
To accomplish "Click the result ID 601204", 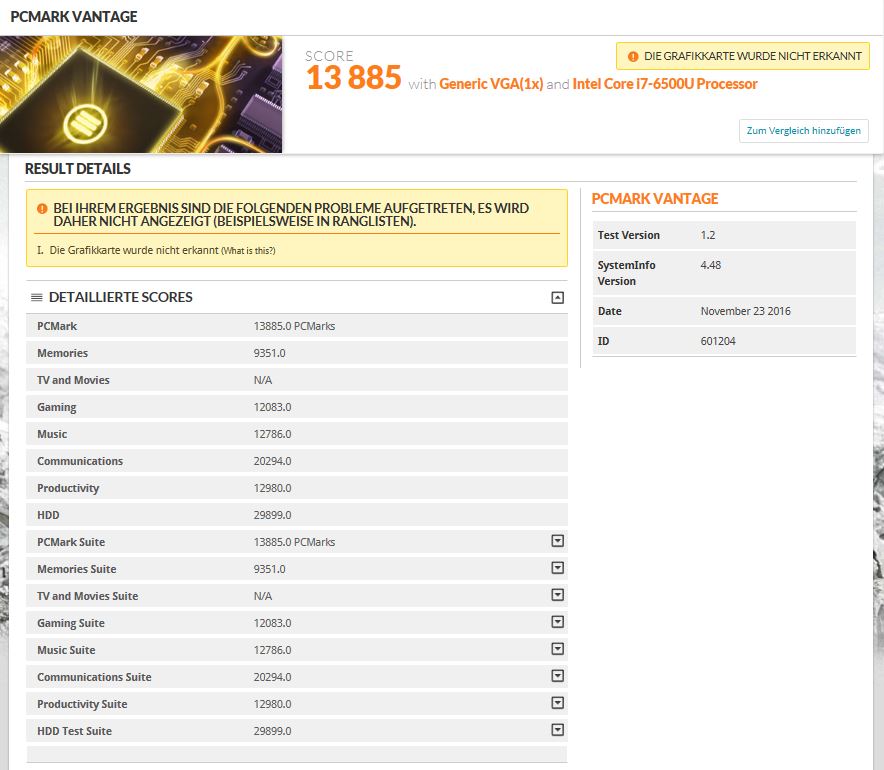I will tap(718, 341).
